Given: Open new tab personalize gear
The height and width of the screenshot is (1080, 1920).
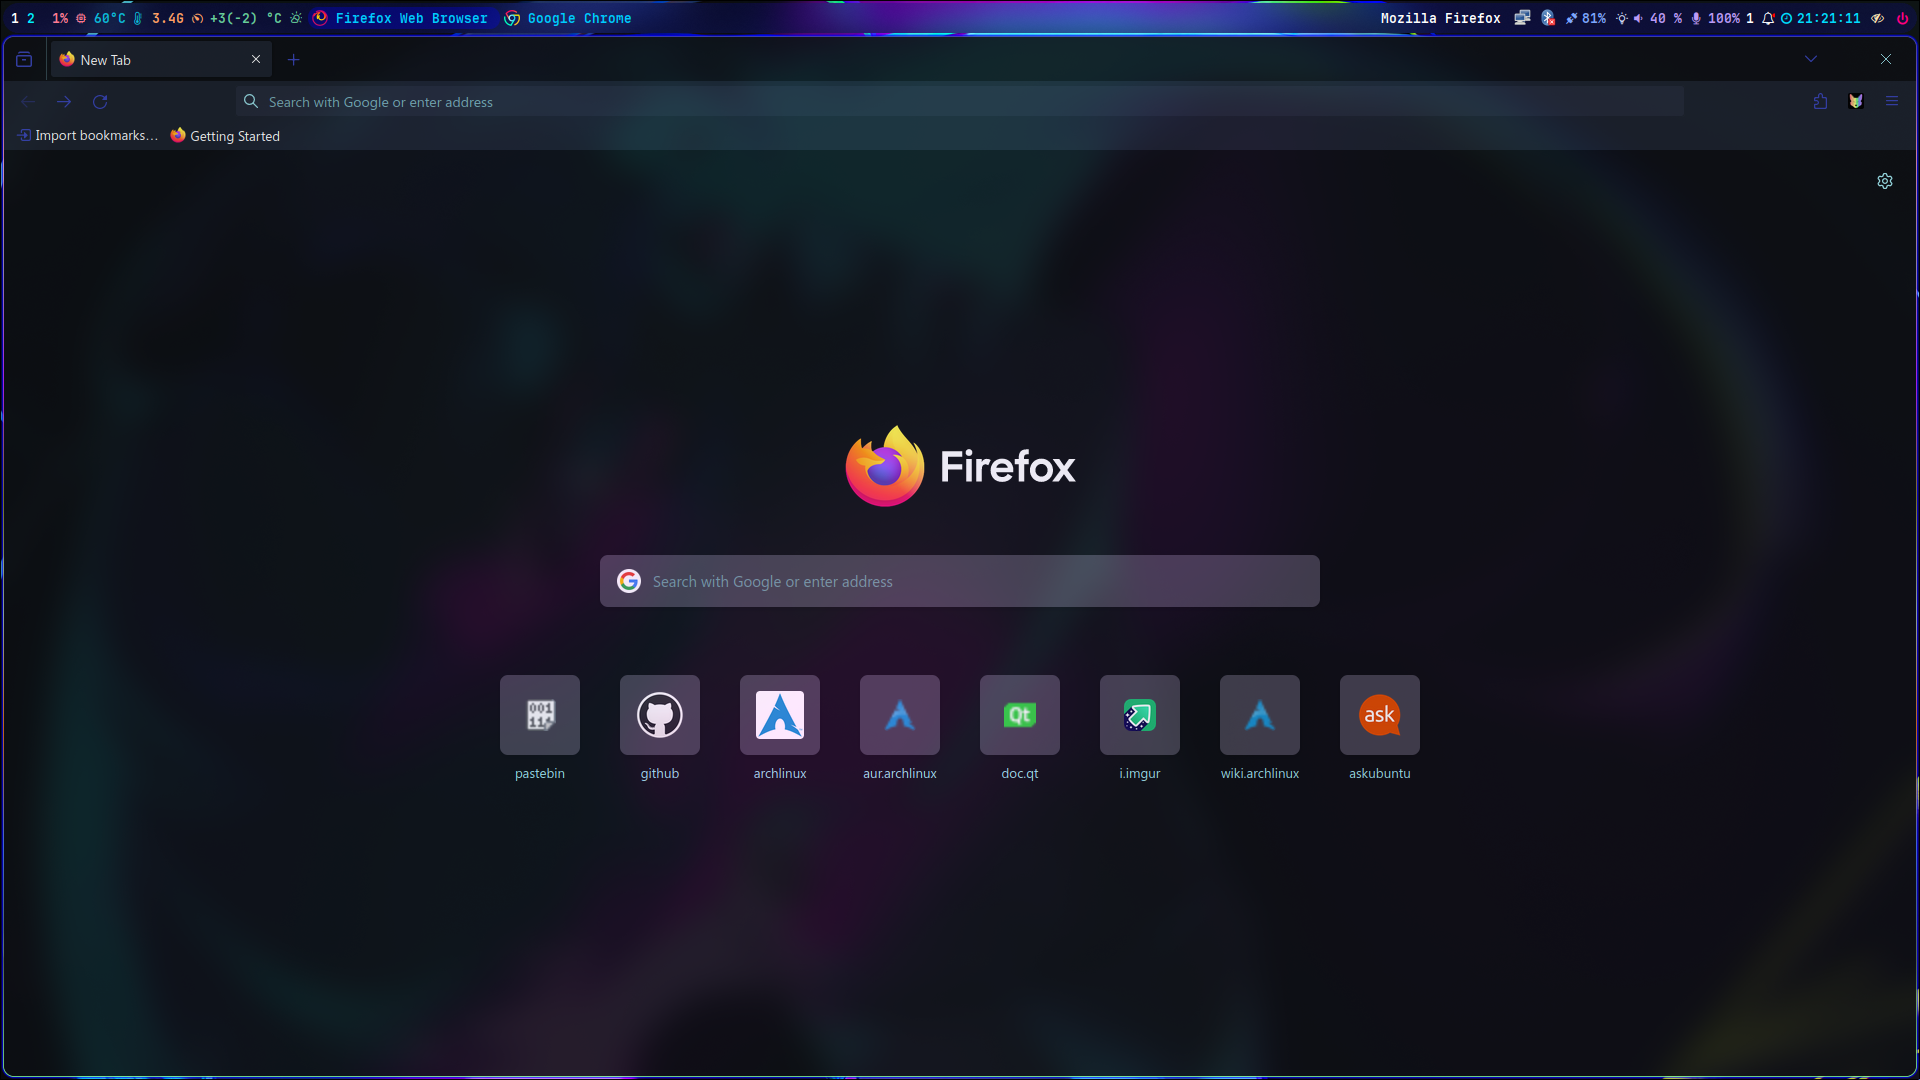Looking at the screenshot, I should pyautogui.click(x=1885, y=181).
